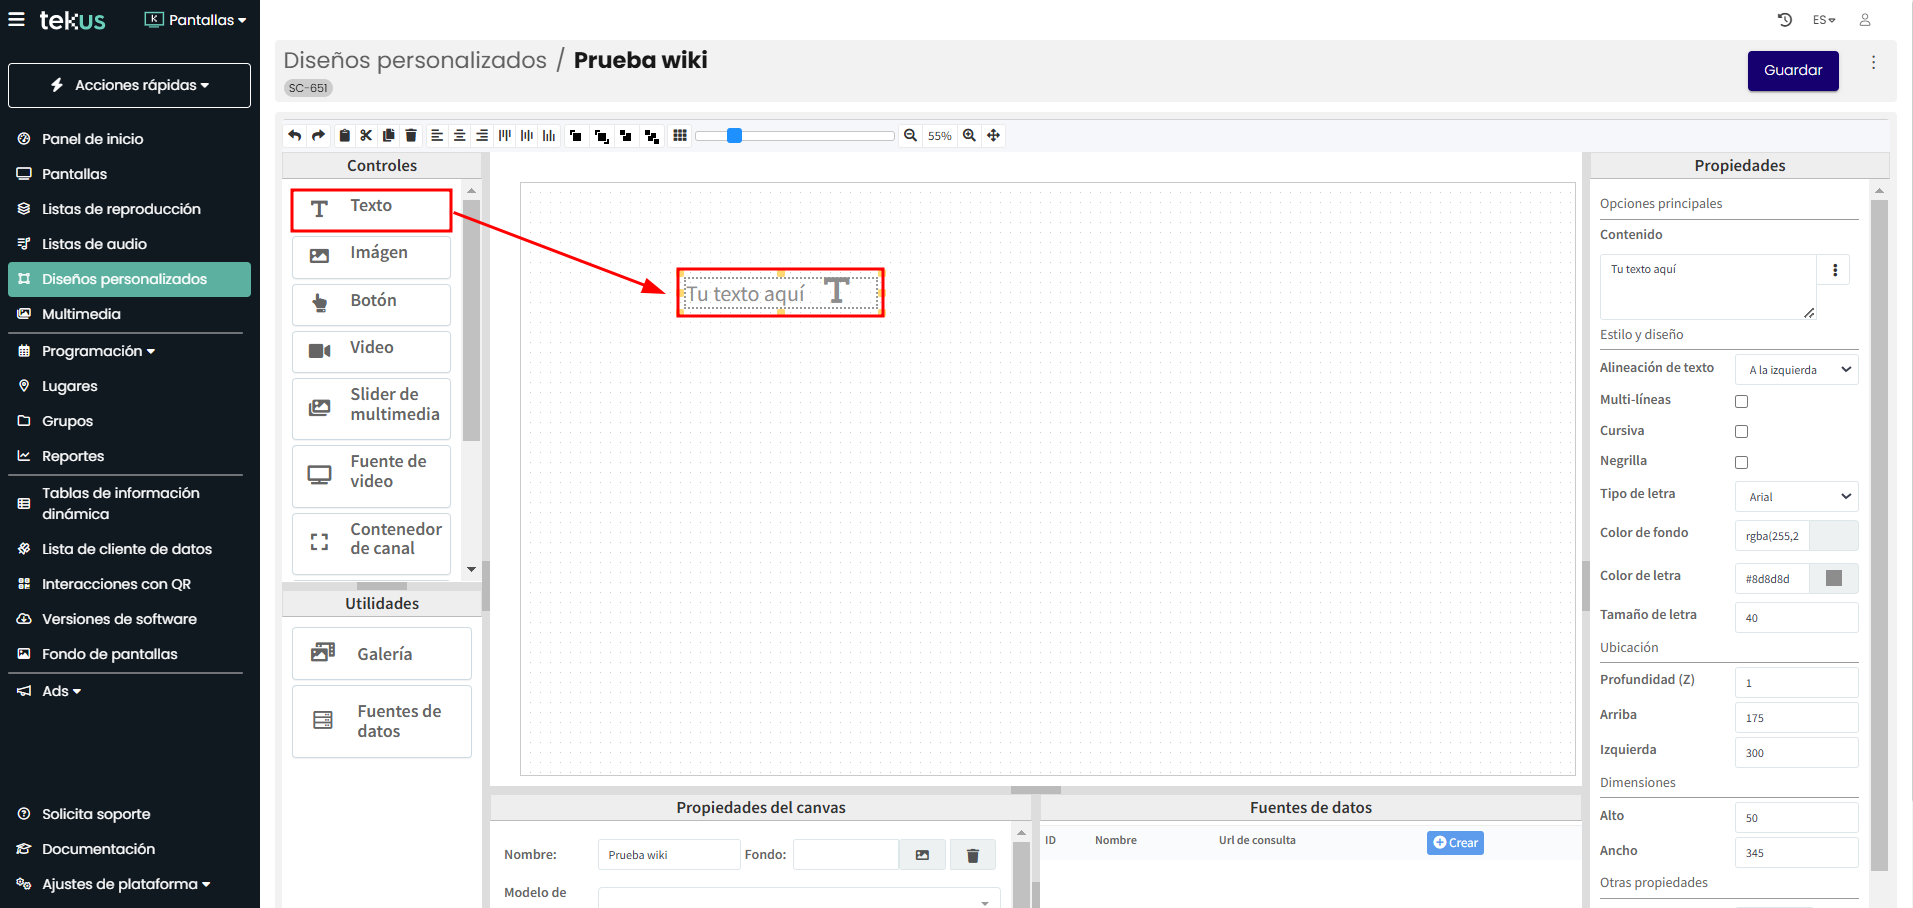This screenshot has height=908, width=1913.
Task: Open Listas de reproducción menu item
Action: pos(121,209)
